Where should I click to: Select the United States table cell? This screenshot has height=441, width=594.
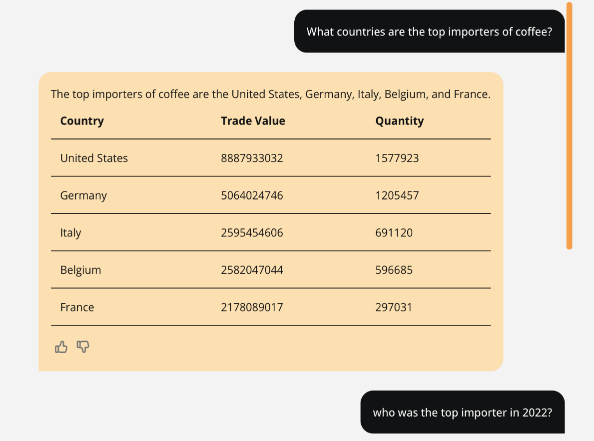94,158
